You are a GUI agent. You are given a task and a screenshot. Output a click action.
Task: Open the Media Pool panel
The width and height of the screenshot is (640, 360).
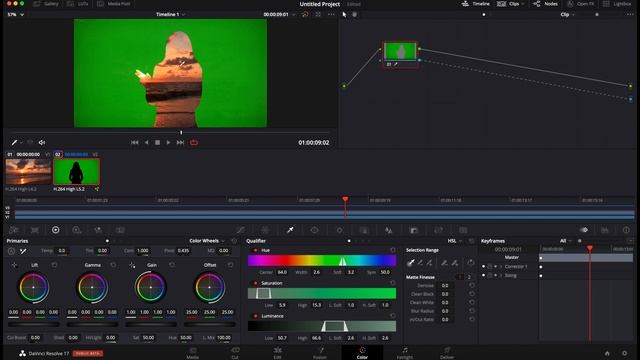(114, 4)
